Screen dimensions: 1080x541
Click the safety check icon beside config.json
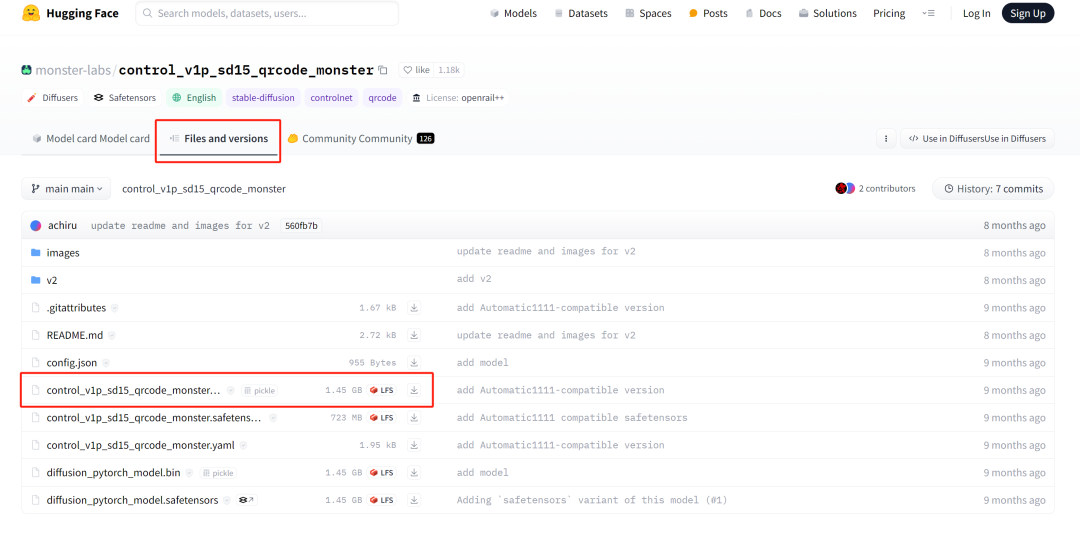106,363
